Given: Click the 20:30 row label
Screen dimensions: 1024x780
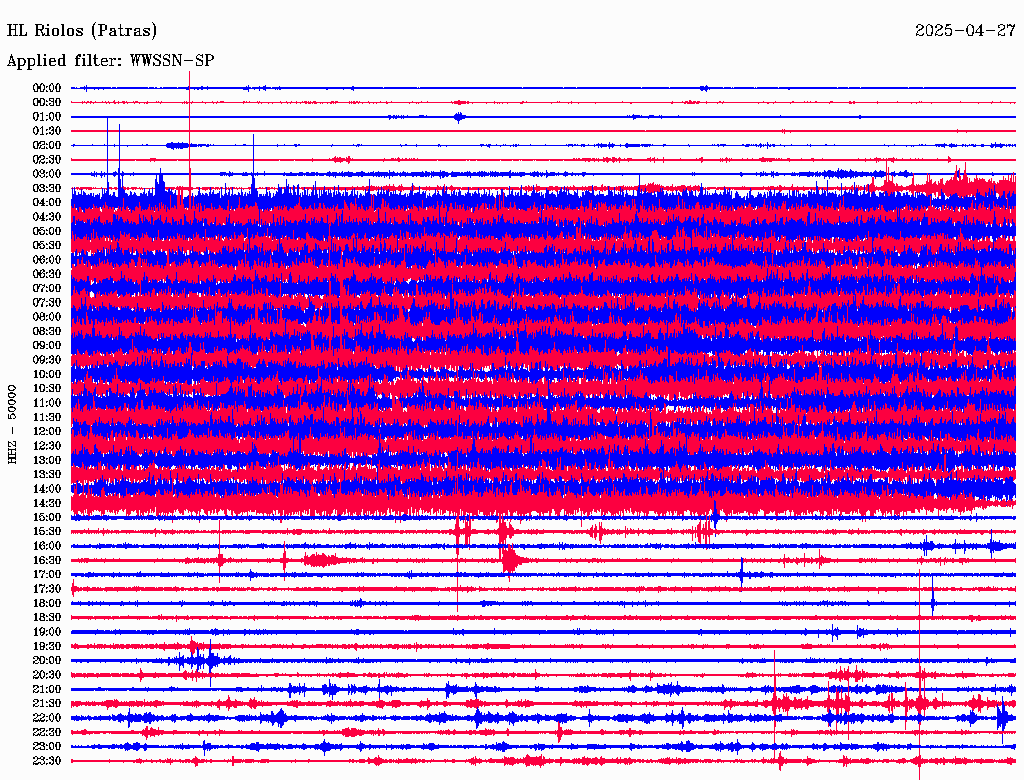Looking at the screenshot, I should pyautogui.click(x=47, y=675).
